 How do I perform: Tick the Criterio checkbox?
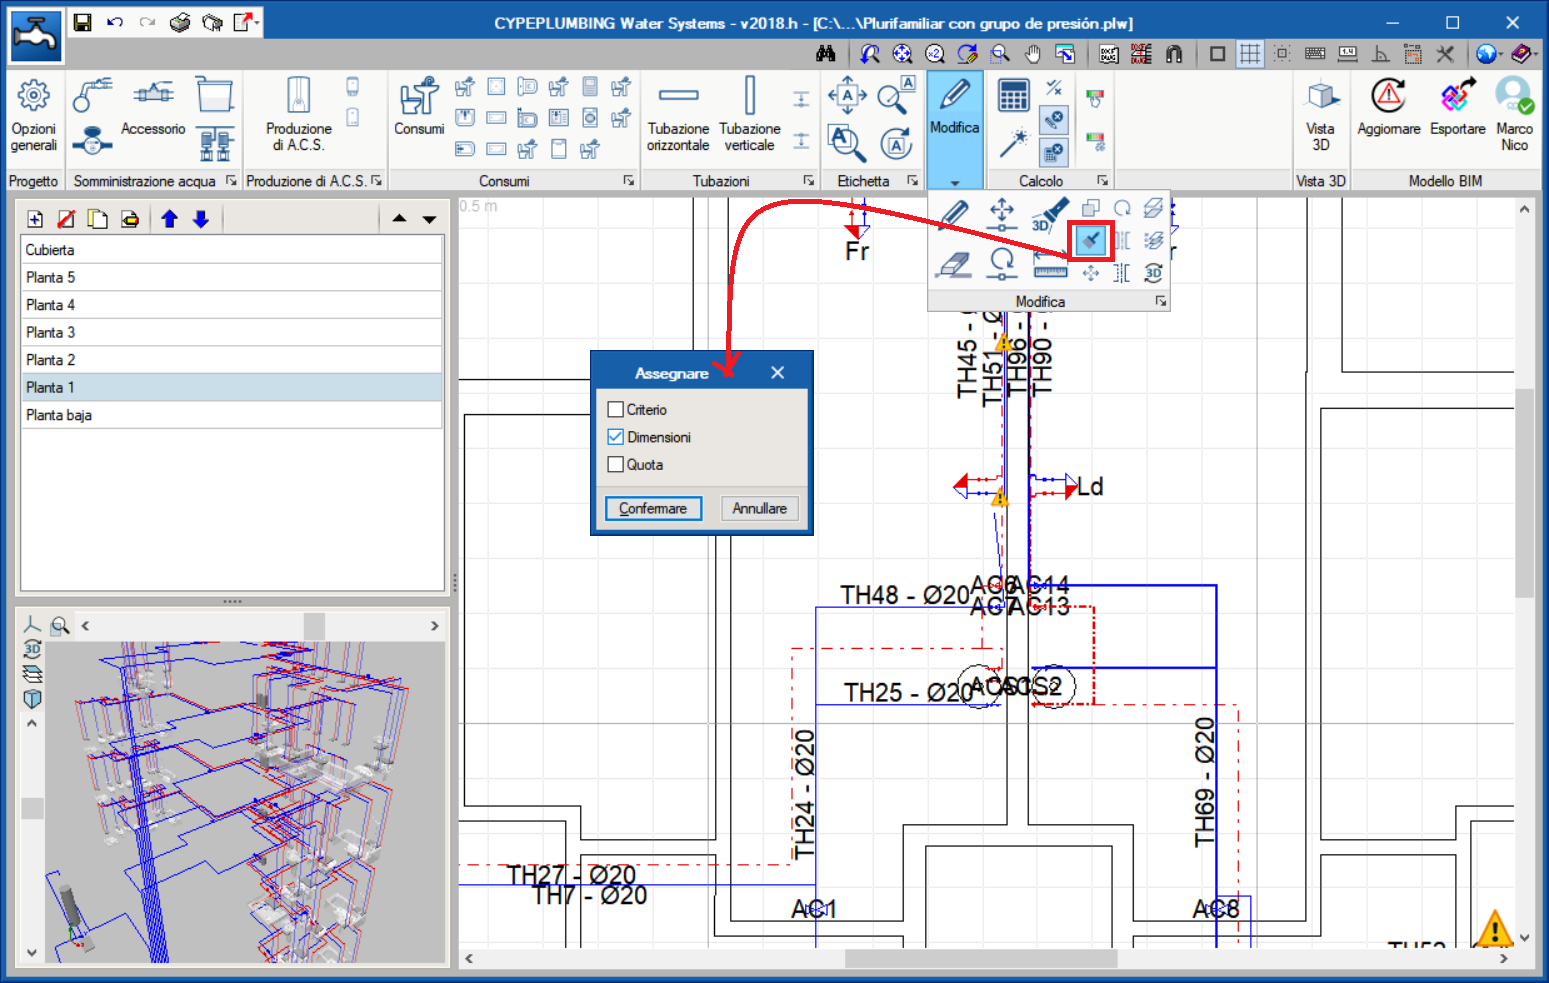pyautogui.click(x=616, y=409)
